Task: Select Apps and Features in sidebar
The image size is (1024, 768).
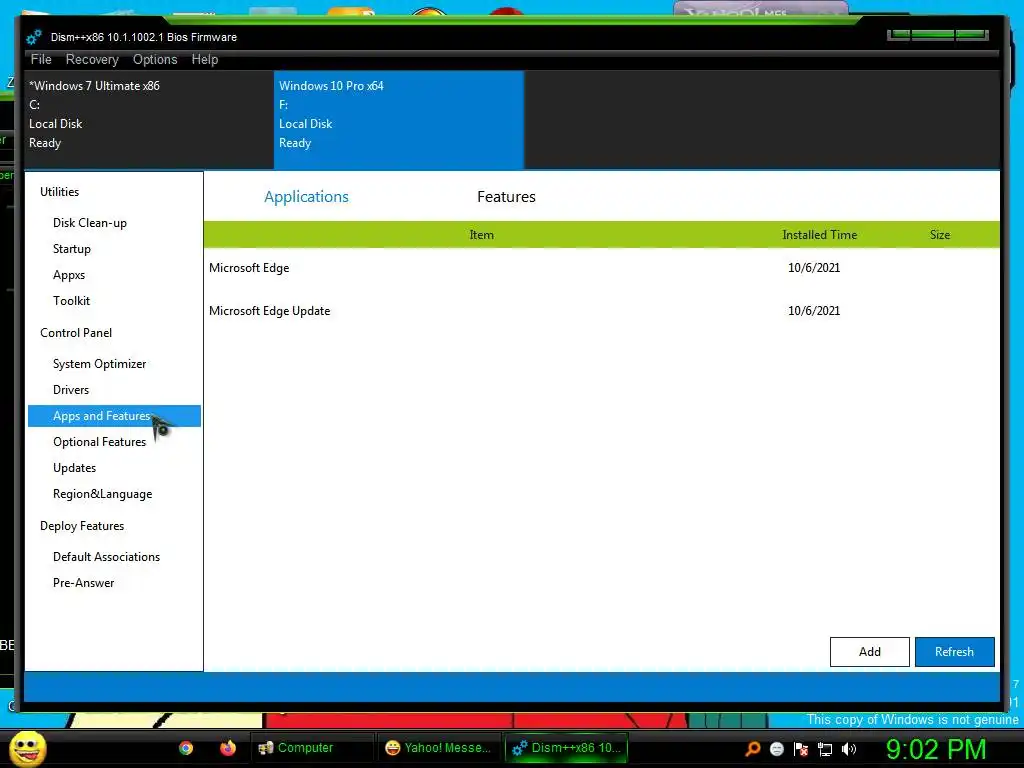Action: click(114, 416)
